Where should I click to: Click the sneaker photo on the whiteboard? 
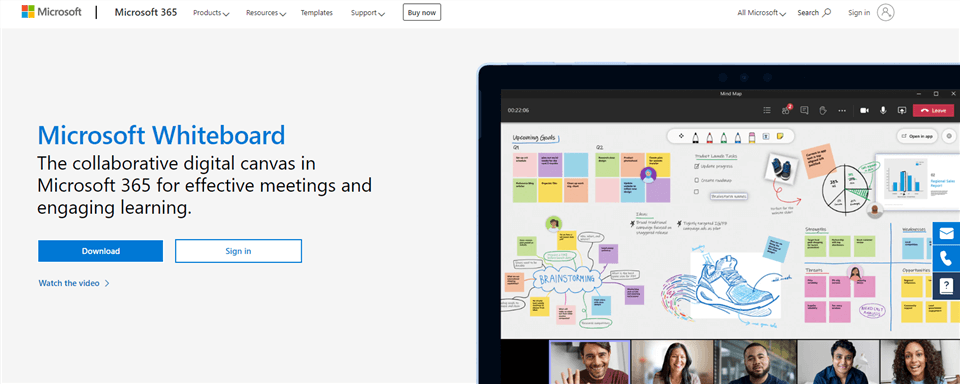(x=782, y=168)
